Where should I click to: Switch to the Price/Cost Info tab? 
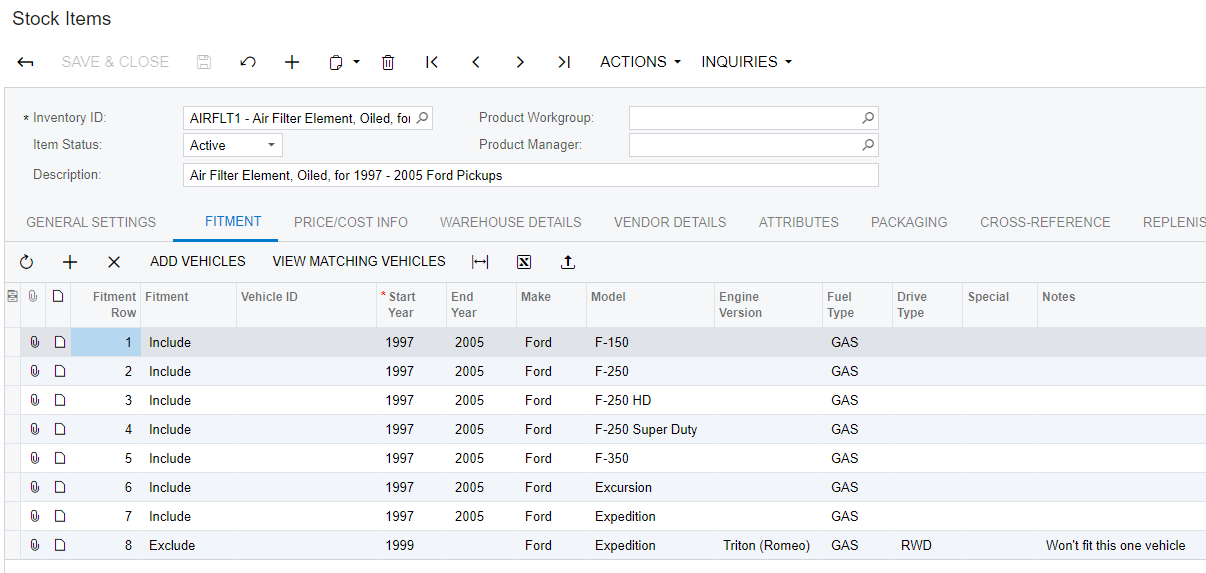click(x=351, y=222)
